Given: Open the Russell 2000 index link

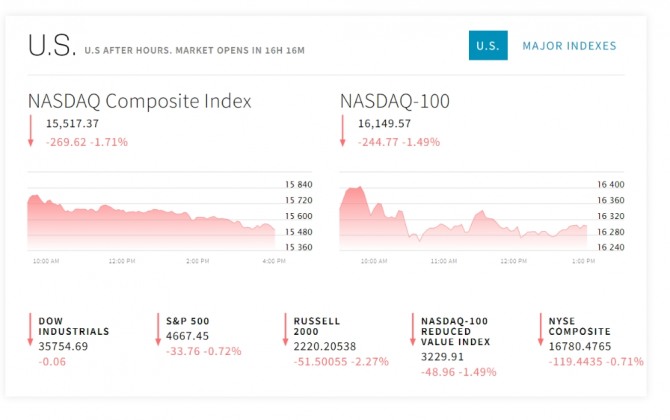Looking at the screenshot, I should pyautogui.click(x=317, y=326).
